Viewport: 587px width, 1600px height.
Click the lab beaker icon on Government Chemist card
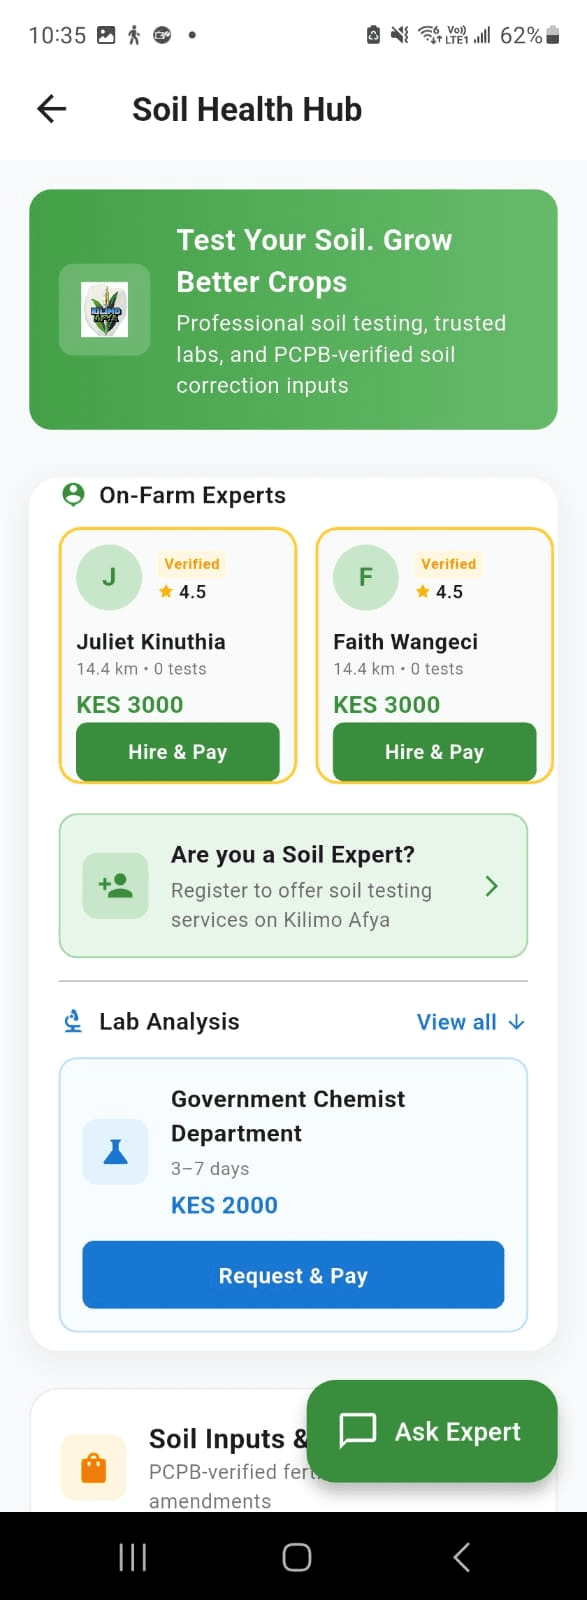tap(115, 1151)
